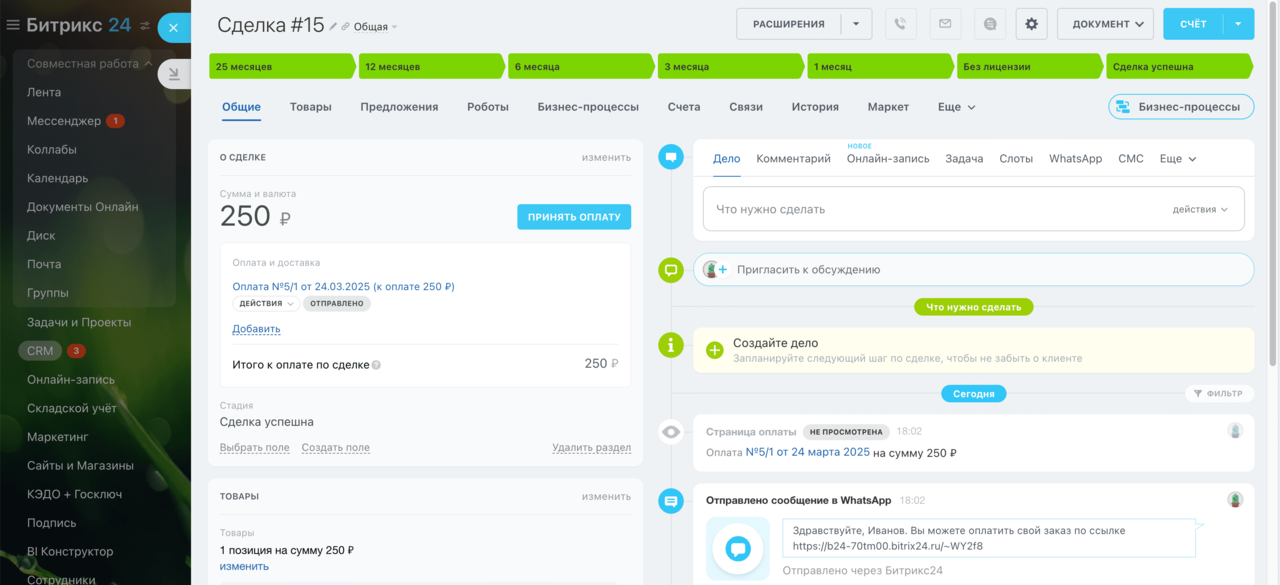The height and width of the screenshot is (585, 1280).
Task: Click the СЧЁТ button
Action: click(x=1193, y=24)
